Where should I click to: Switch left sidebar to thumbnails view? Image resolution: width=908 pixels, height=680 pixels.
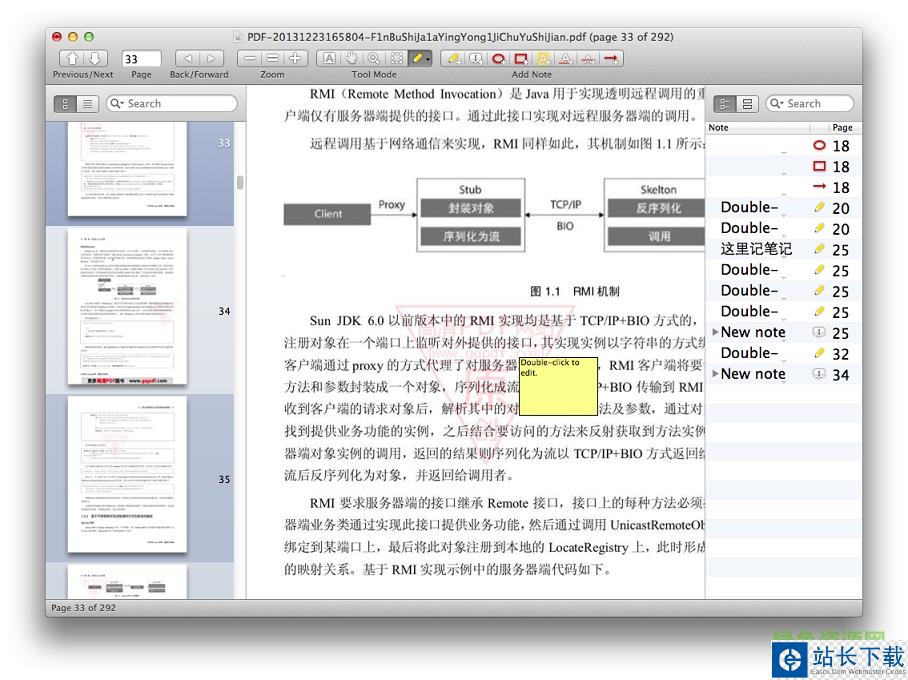[x=66, y=103]
